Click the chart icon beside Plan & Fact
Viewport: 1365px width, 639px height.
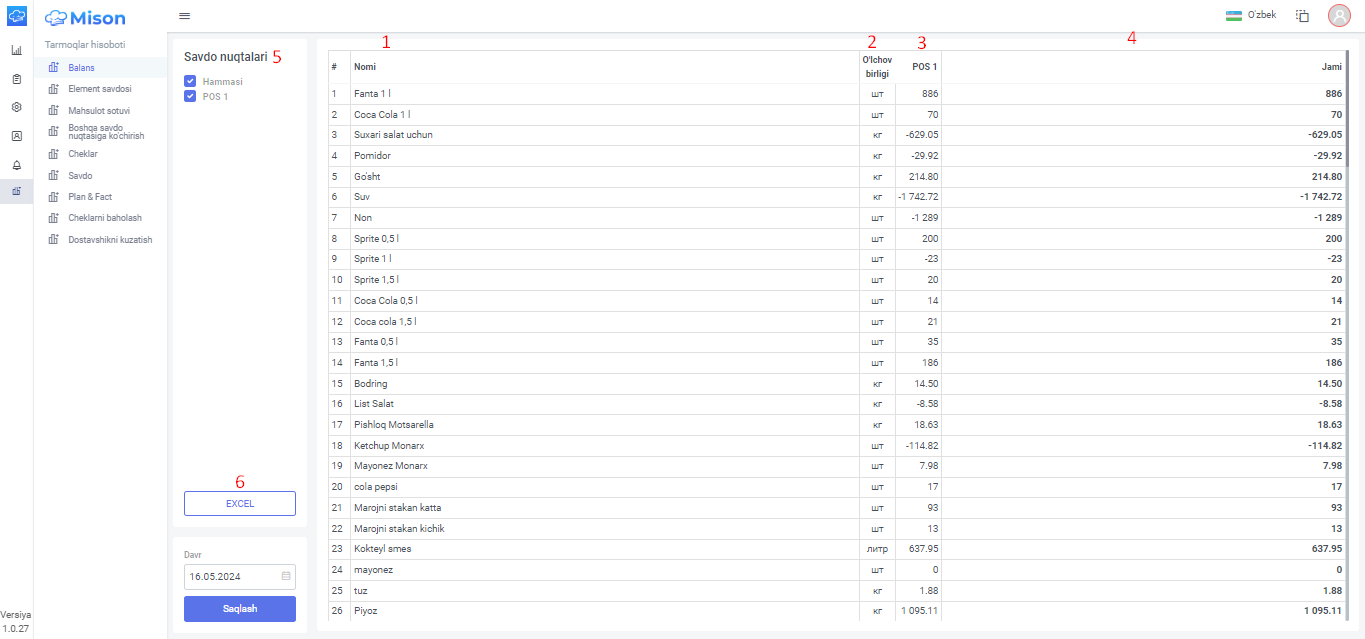click(x=54, y=197)
